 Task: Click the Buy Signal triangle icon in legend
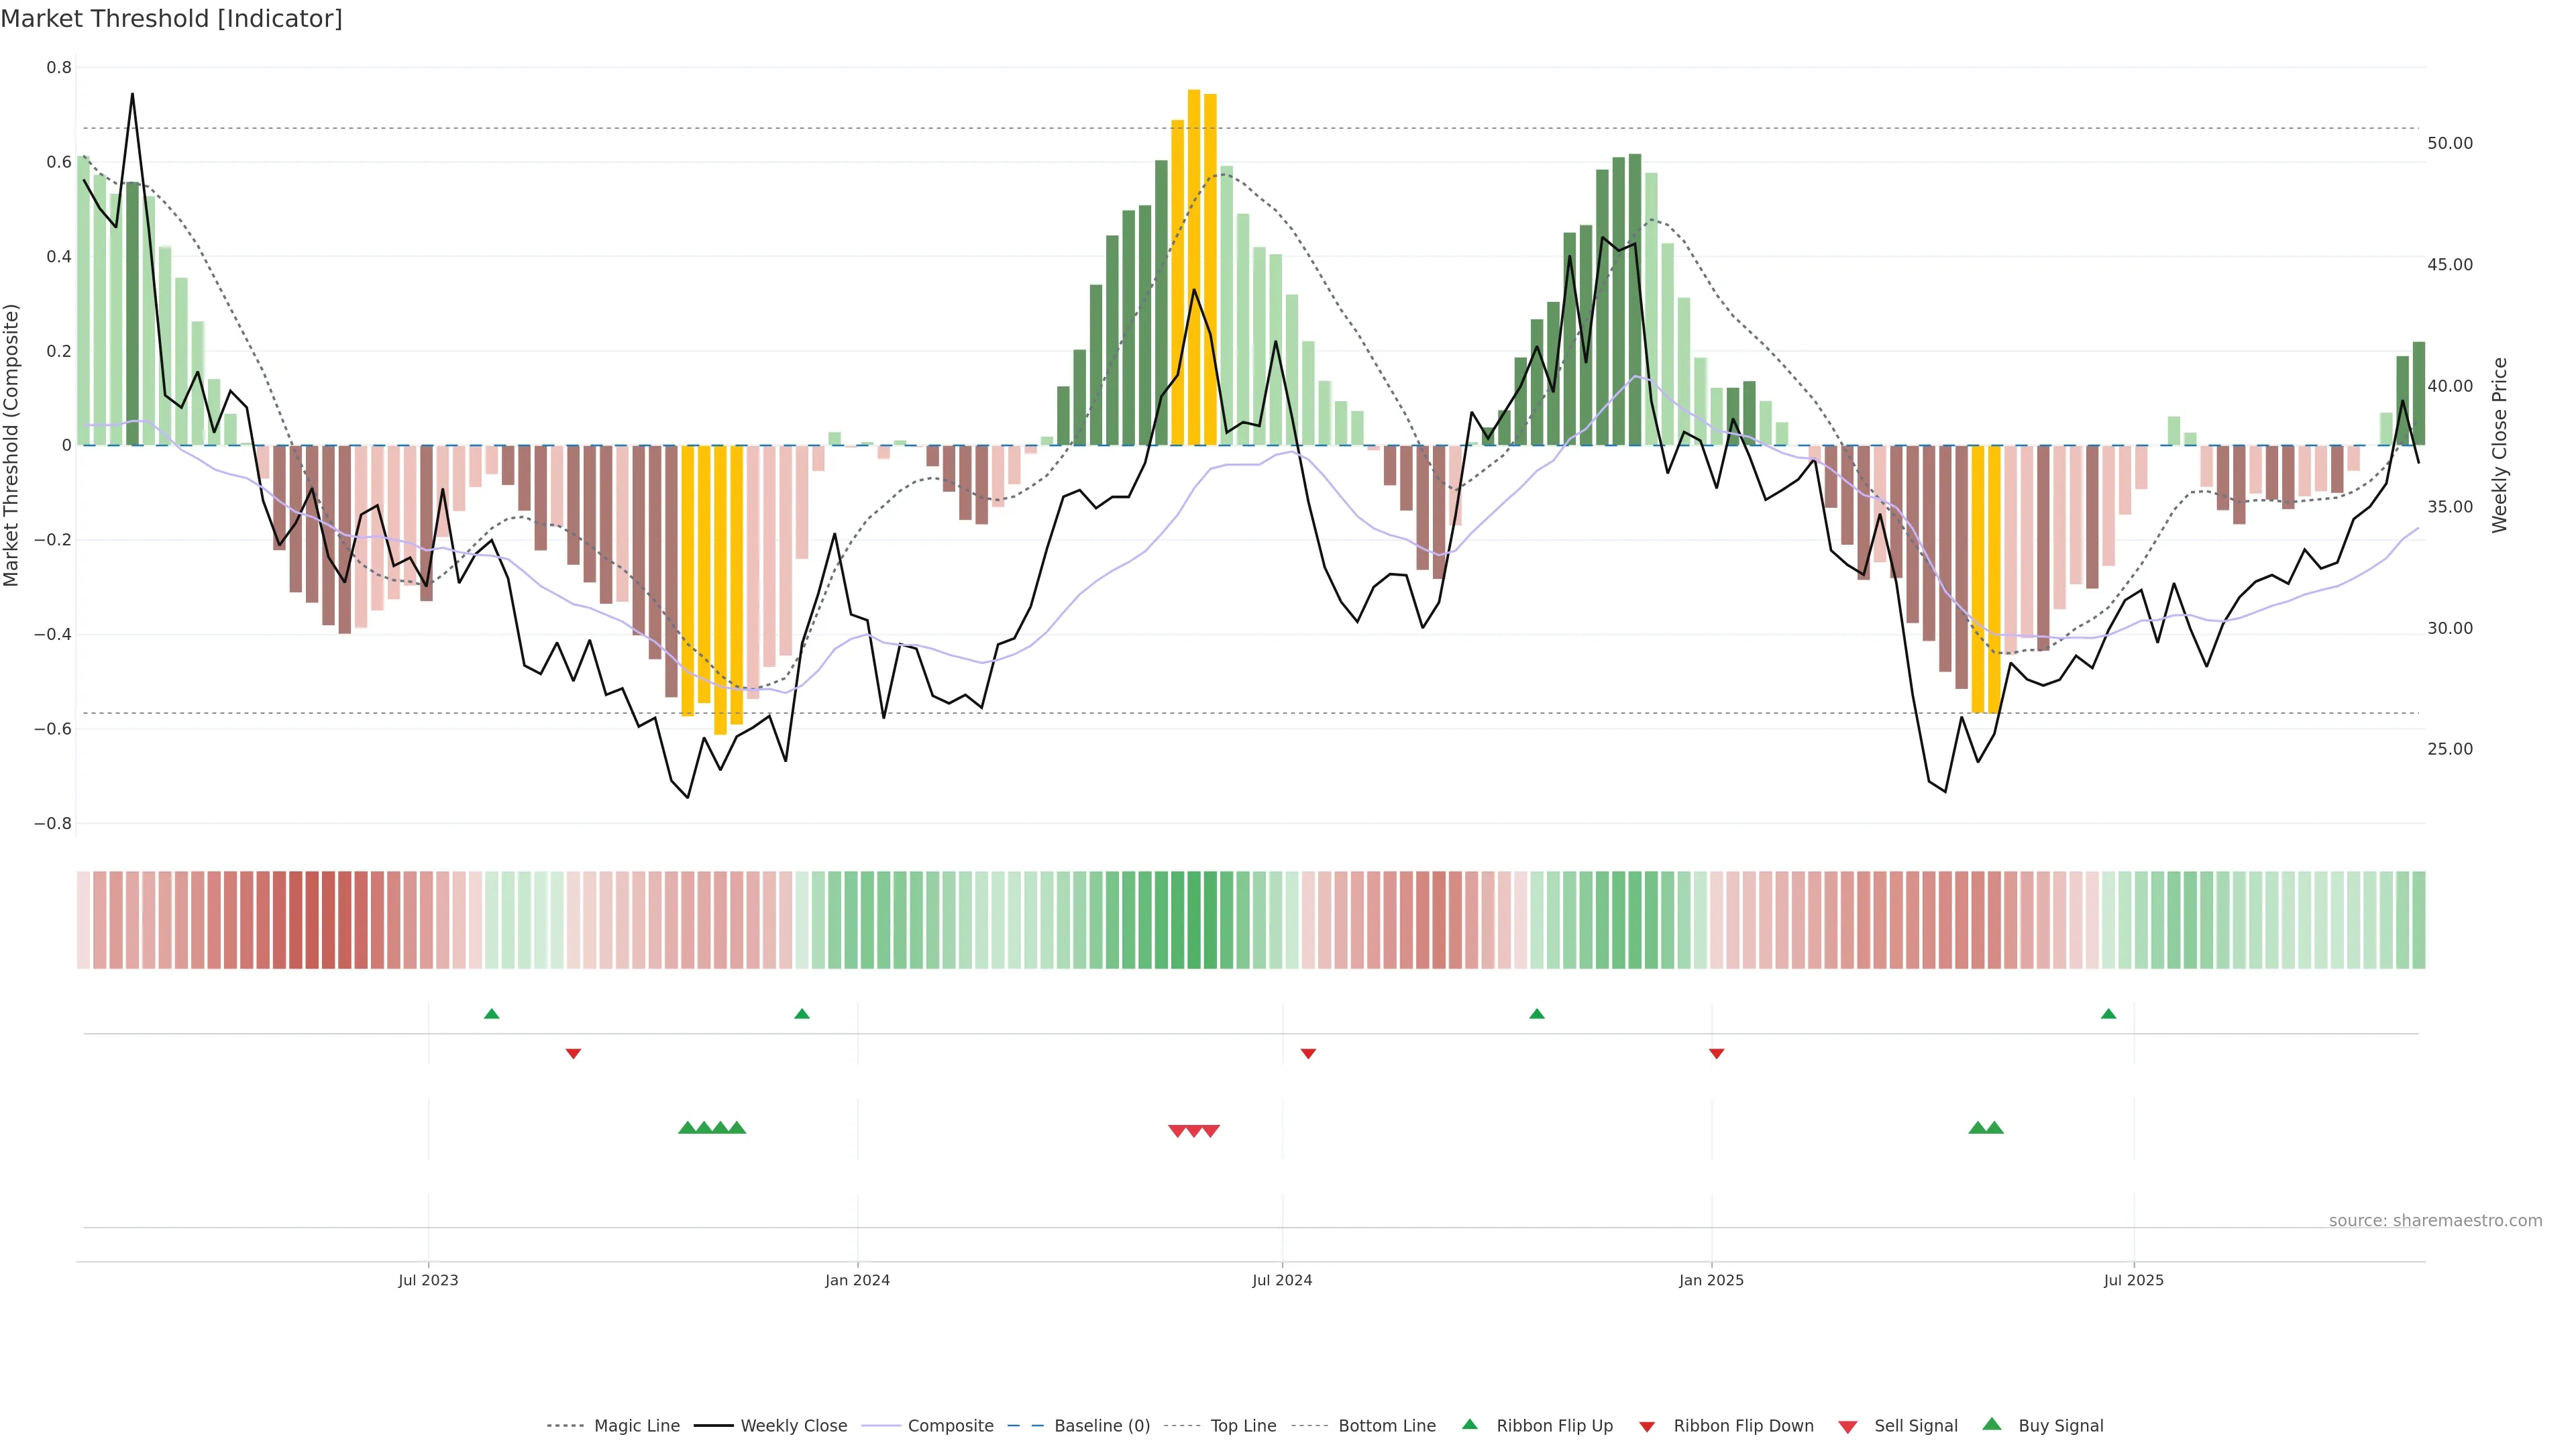tap(1991, 1424)
